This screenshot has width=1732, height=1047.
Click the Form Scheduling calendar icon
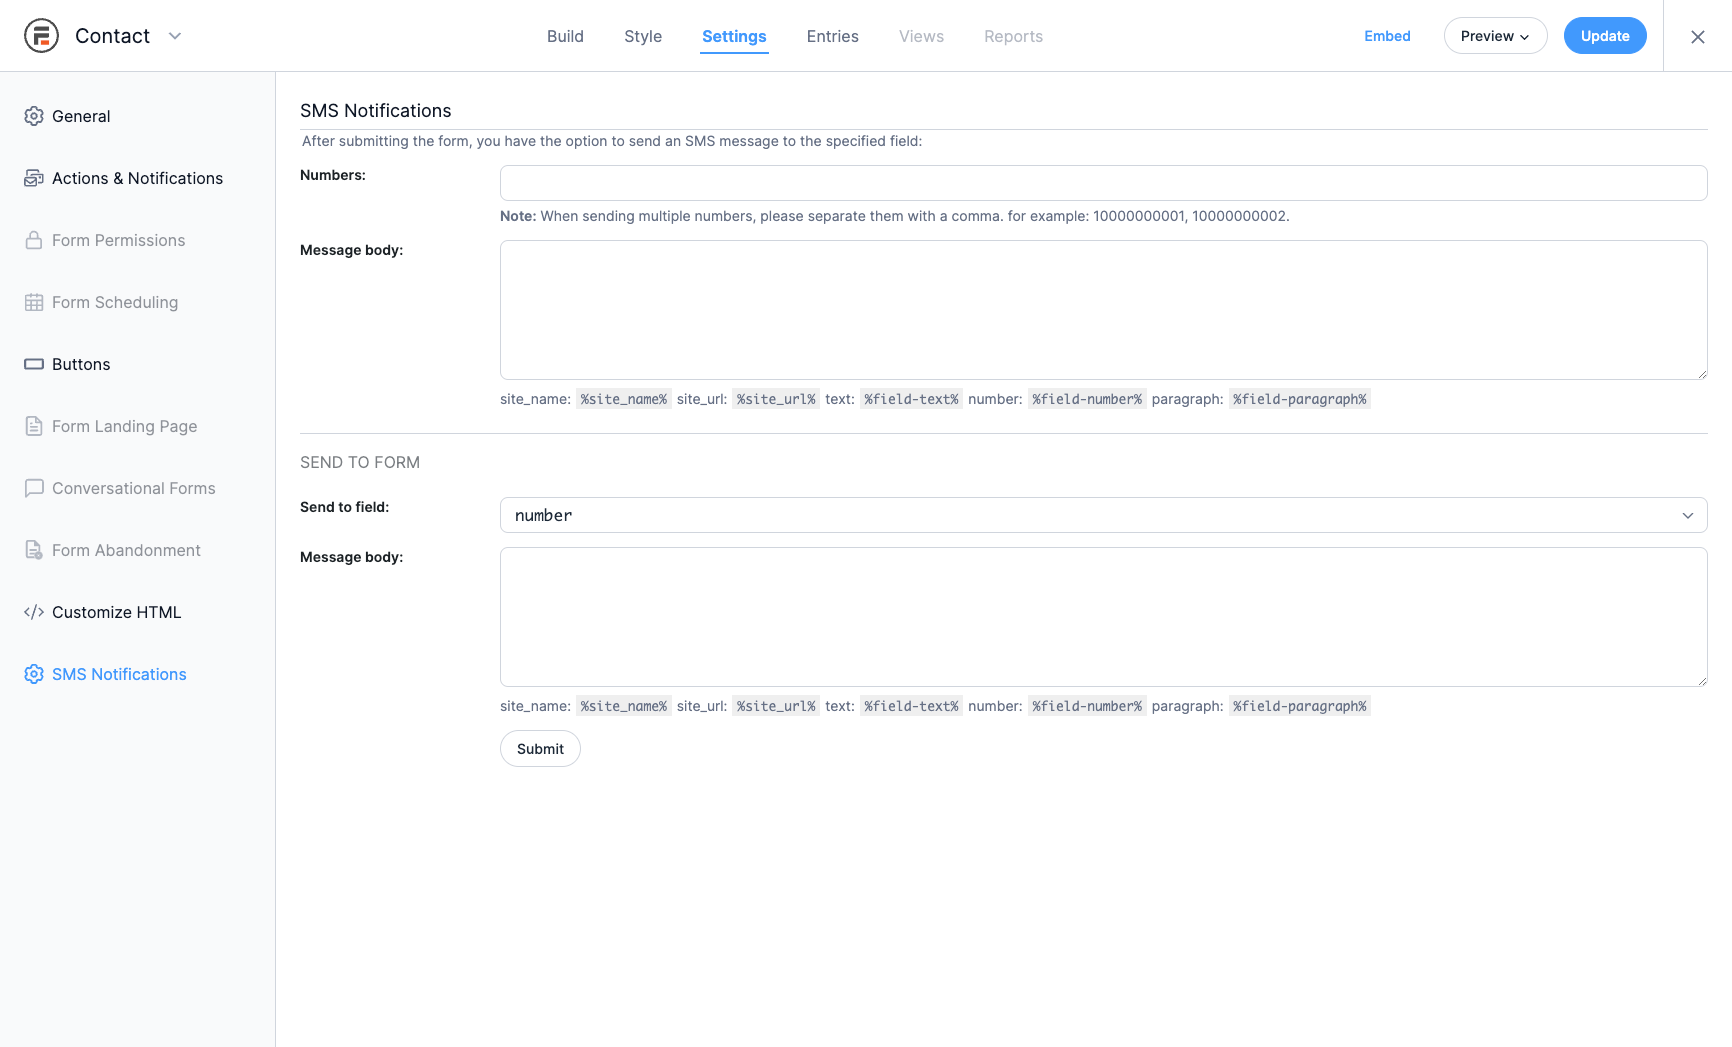pos(34,302)
